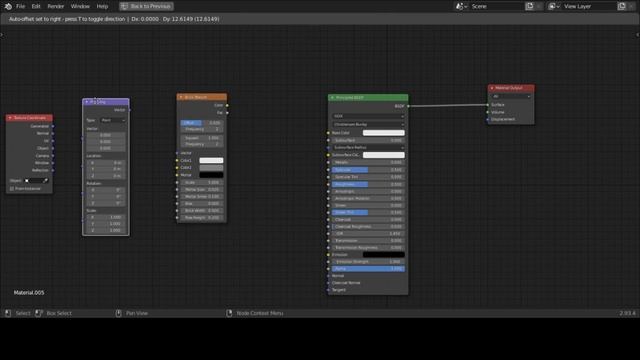The width and height of the screenshot is (640, 360).
Task: Click the Metallic slider
Action: (x=368, y=162)
